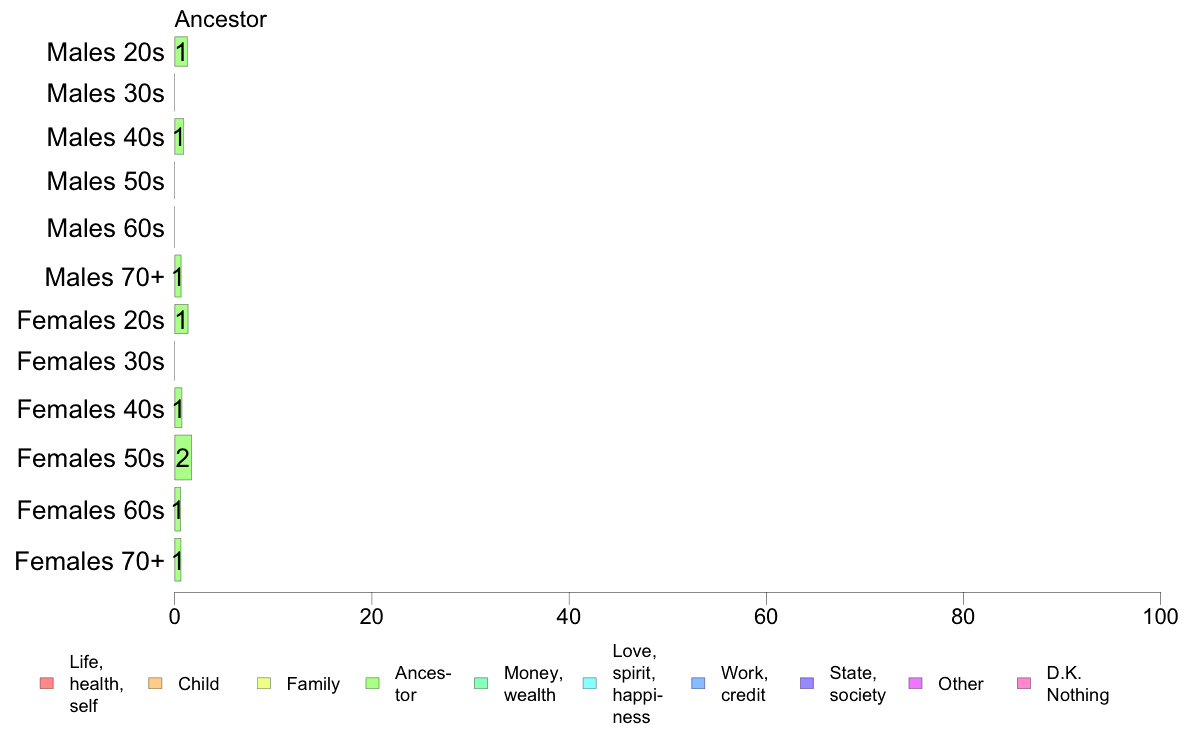Click the orange Child legend swatch
Screen dimensions: 1188x736
155,684
